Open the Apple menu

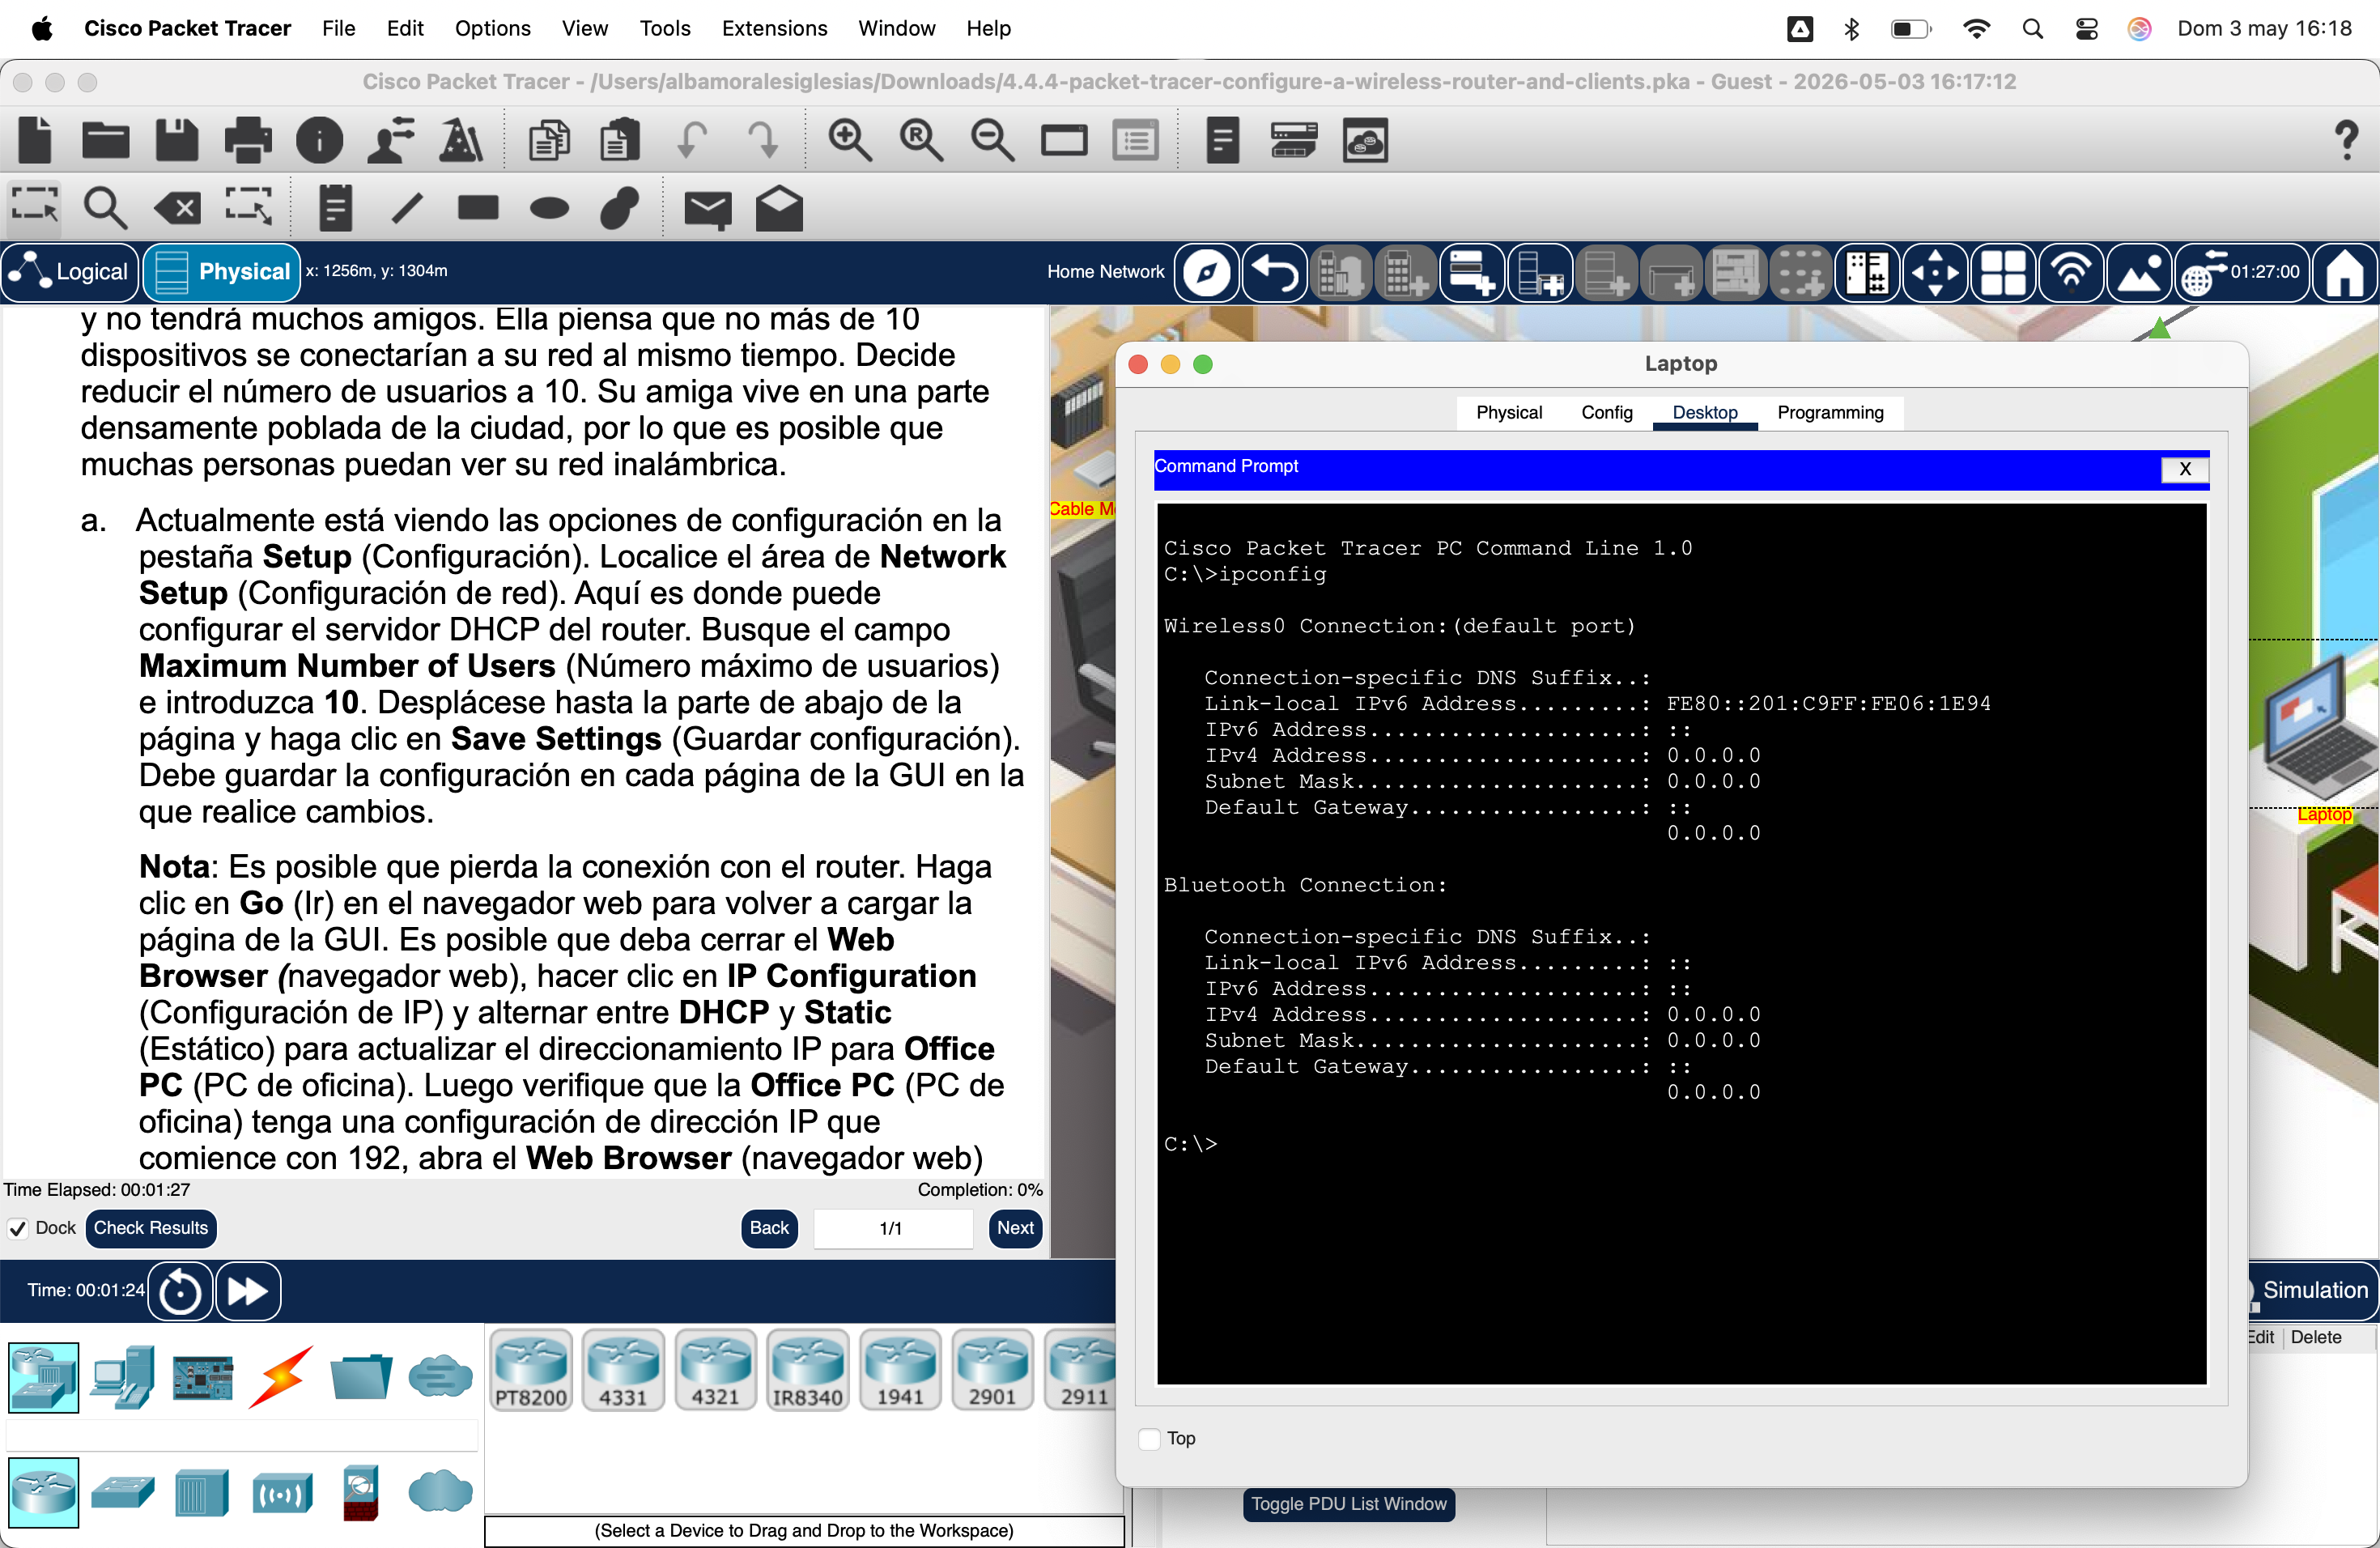42,28
